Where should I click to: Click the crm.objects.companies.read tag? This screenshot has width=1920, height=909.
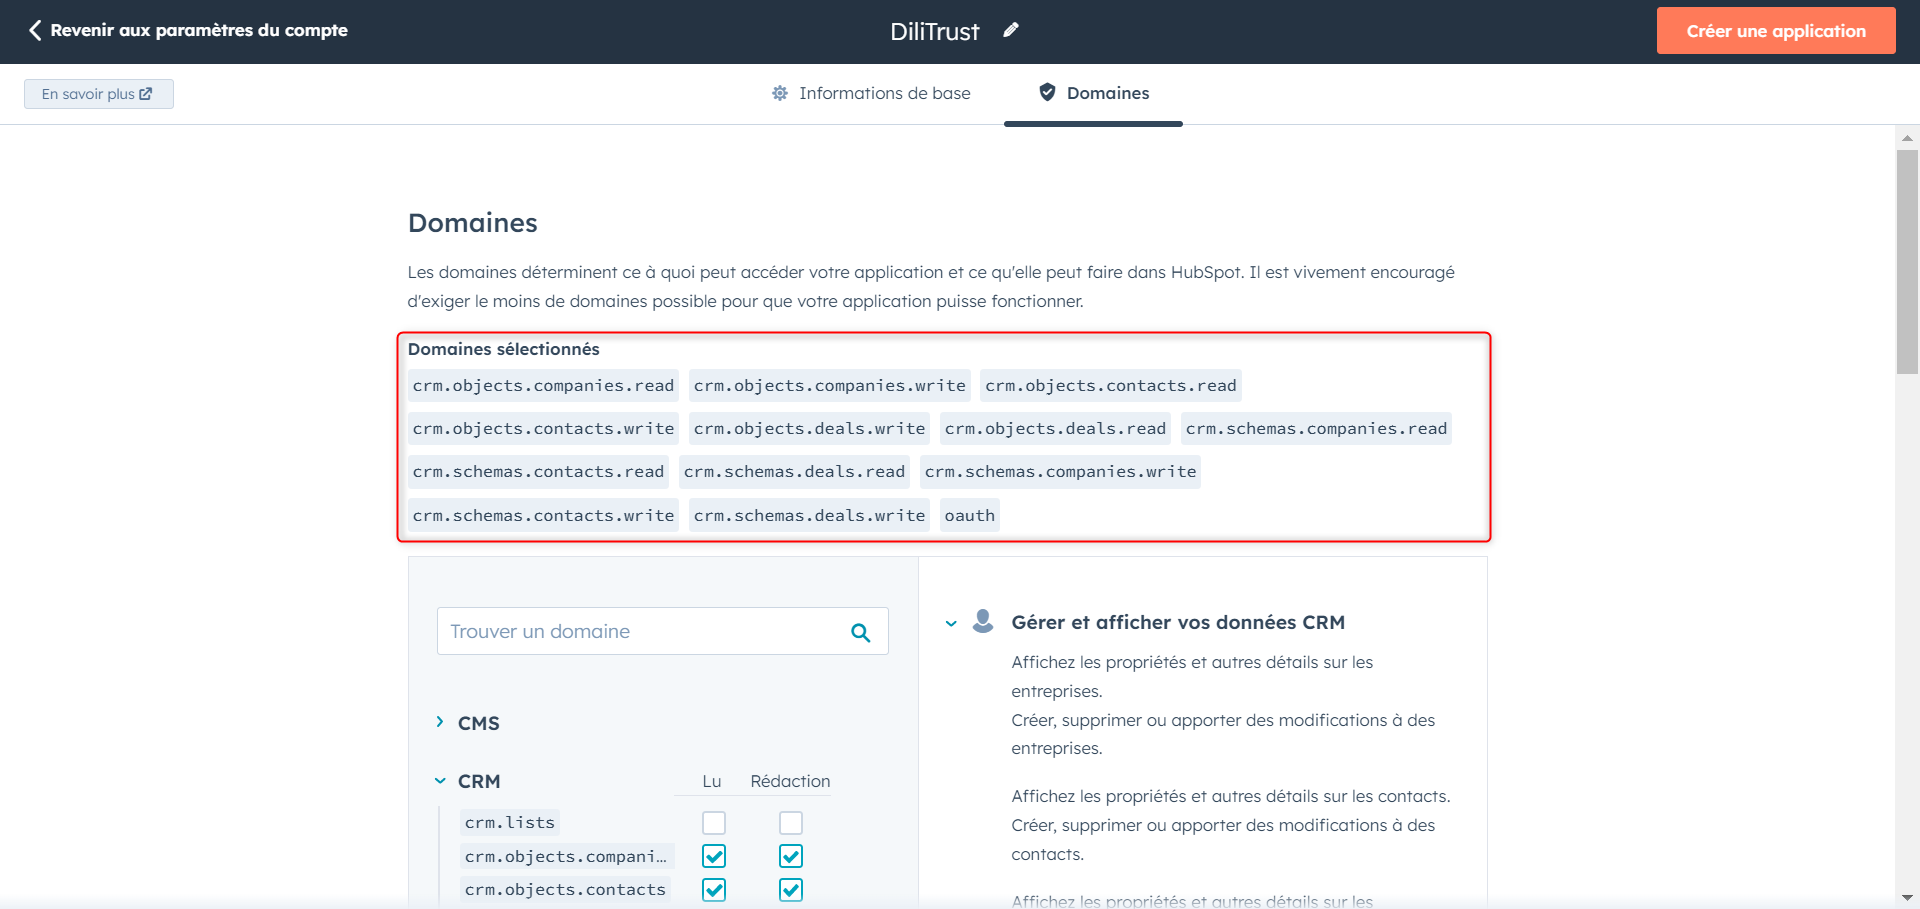point(543,386)
